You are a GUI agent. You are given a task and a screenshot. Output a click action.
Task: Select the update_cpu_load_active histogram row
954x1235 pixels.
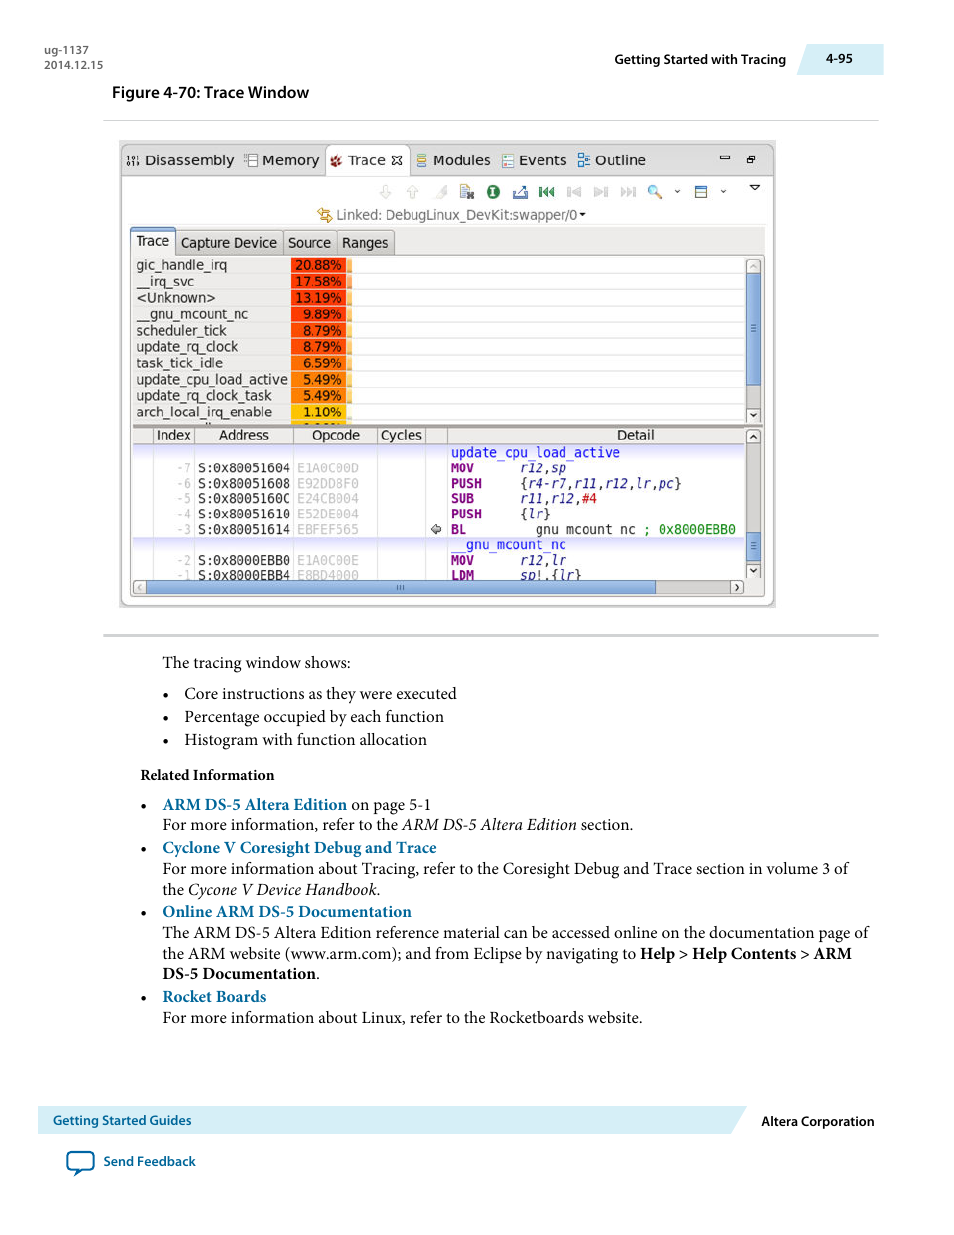[439, 380]
